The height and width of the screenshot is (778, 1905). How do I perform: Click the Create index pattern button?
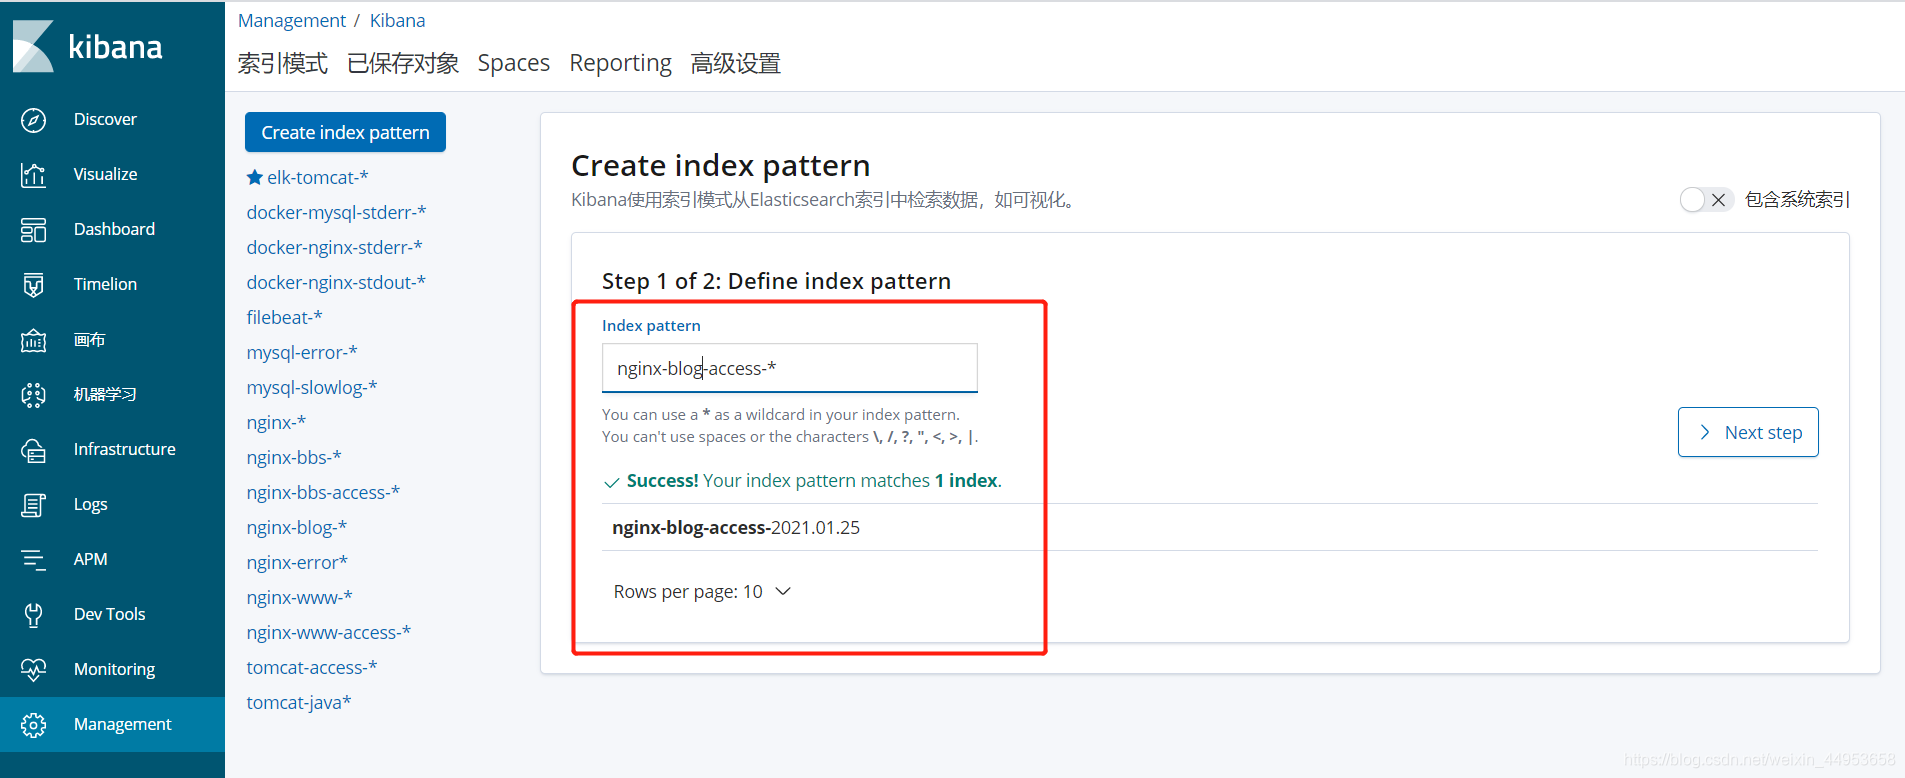pyautogui.click(x=345, y=132)
